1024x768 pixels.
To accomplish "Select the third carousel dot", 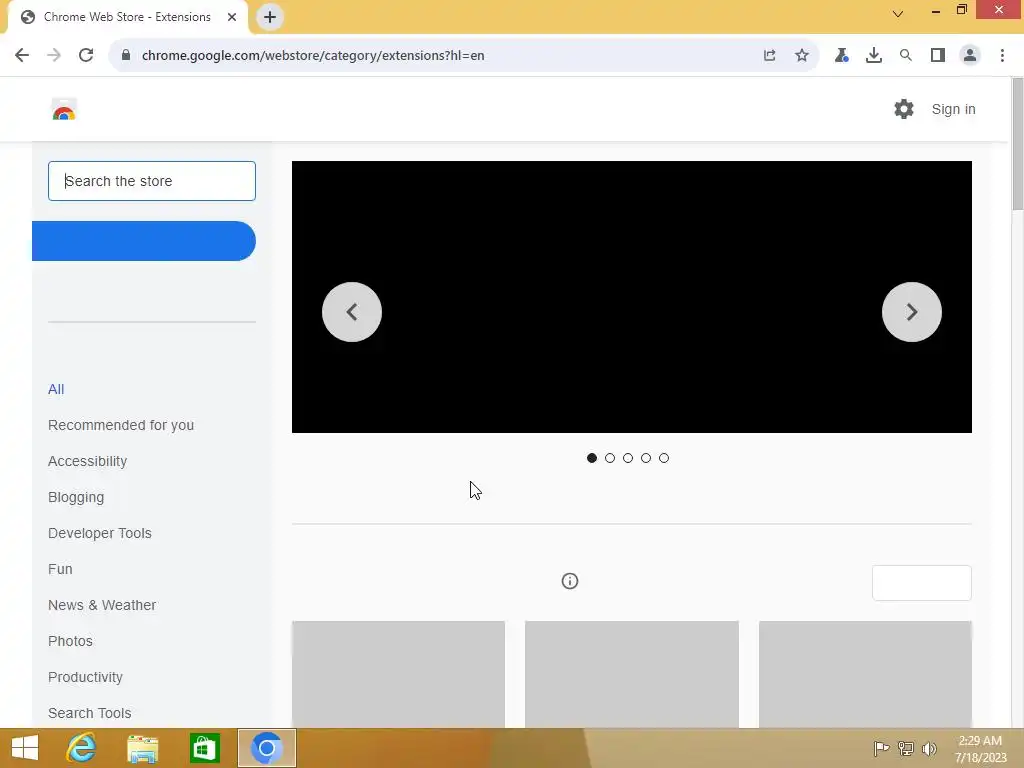I will [628, 458].
